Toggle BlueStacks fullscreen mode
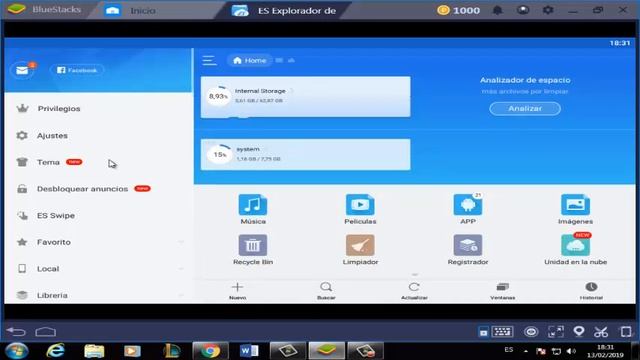Screen dimensions: 640x360 click(556, 332)
